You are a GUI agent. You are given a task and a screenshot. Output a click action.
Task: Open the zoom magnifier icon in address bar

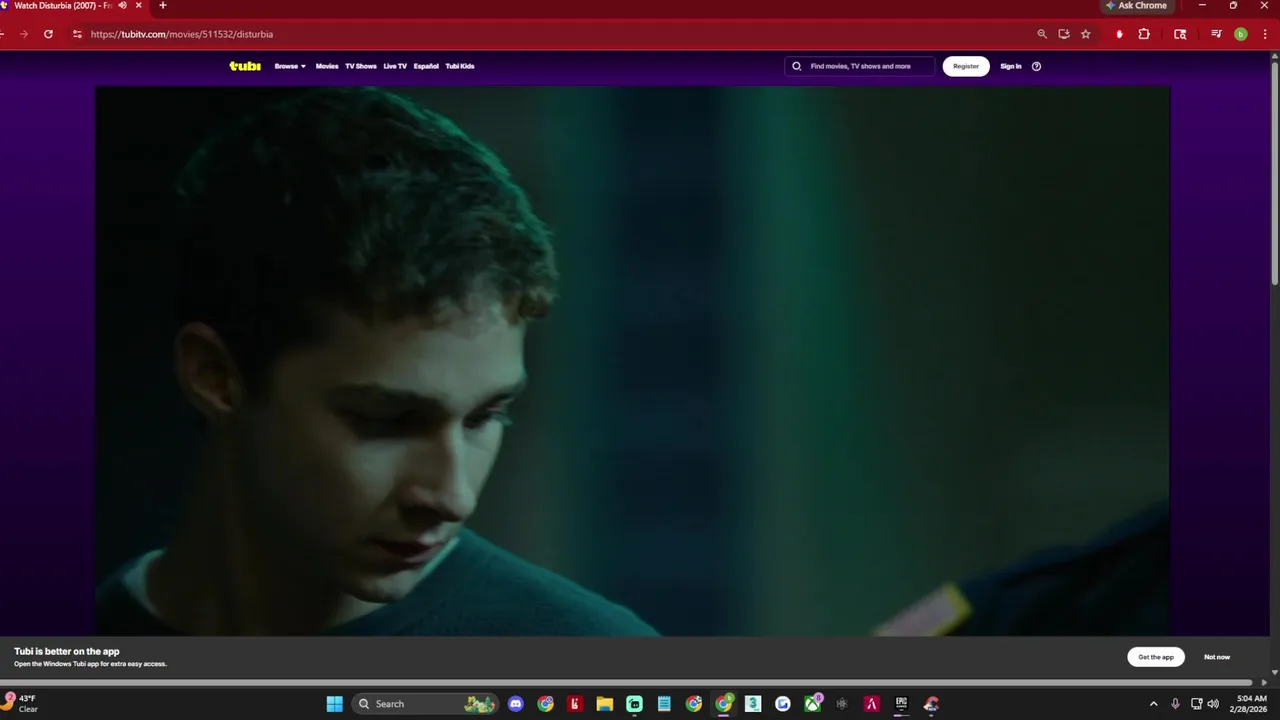pos(1042,34)
